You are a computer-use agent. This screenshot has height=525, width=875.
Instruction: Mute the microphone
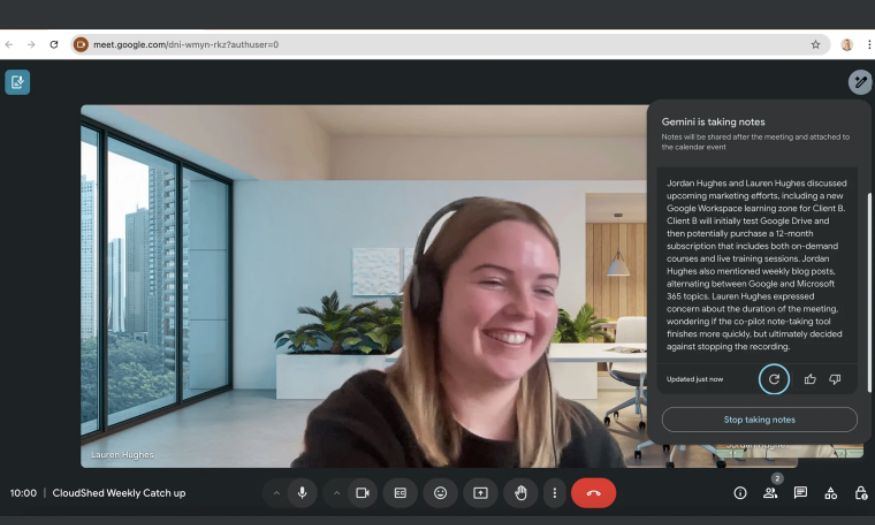302,493
